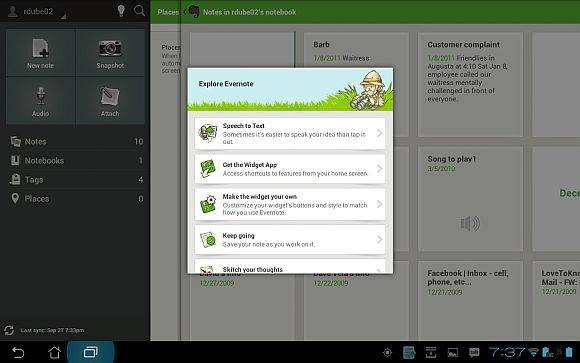Image resolution: width=580 pixels, height=363 pixels.
Task: Open the search magnifier icon
Action: pyautogui.click(x=139, y=10)
